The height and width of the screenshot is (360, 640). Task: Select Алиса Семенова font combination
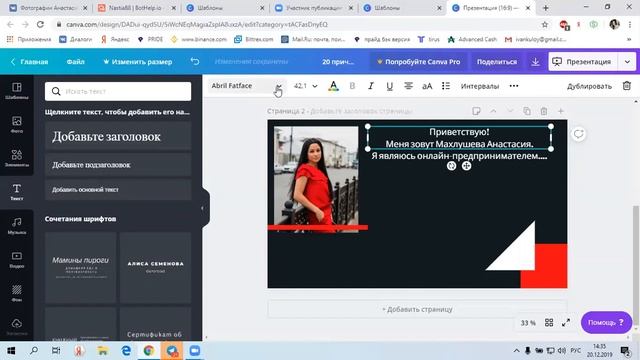(x=155, y=268)
